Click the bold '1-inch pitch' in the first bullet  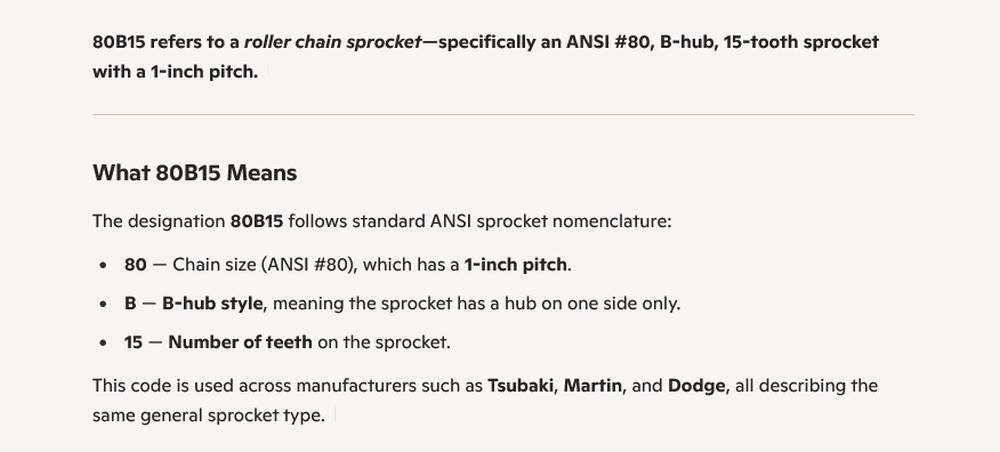point(515,265)
